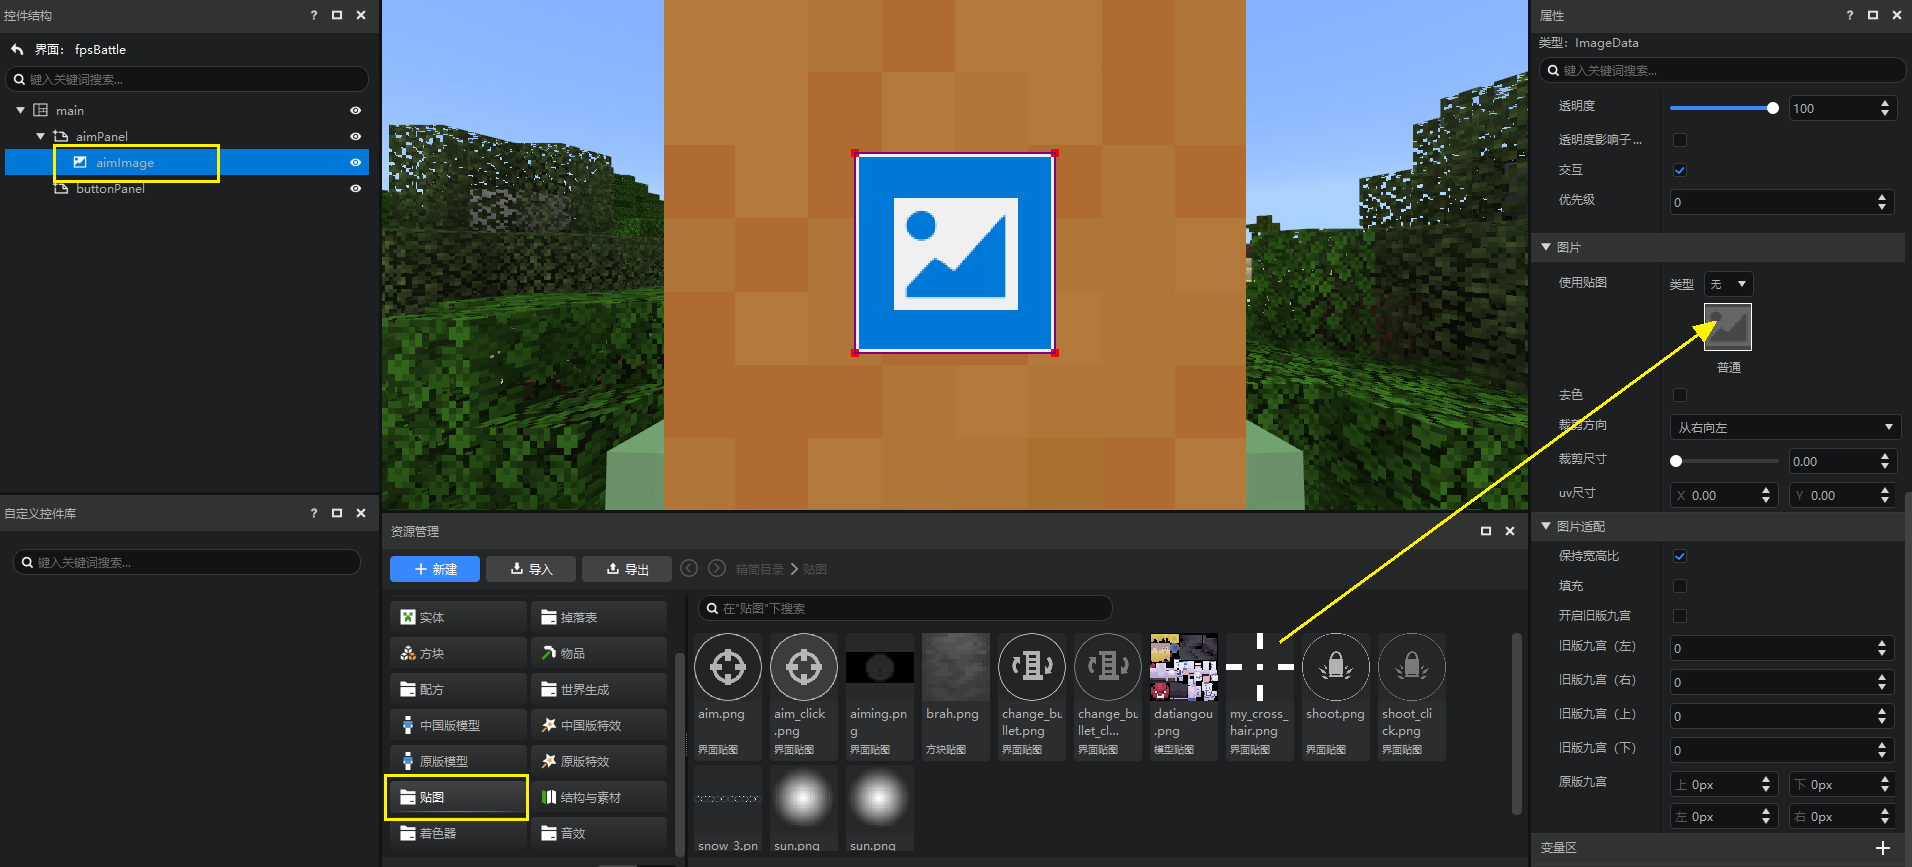Click the 方块 resource category
Screen dimensions: 1912x867
coord(458,653)
